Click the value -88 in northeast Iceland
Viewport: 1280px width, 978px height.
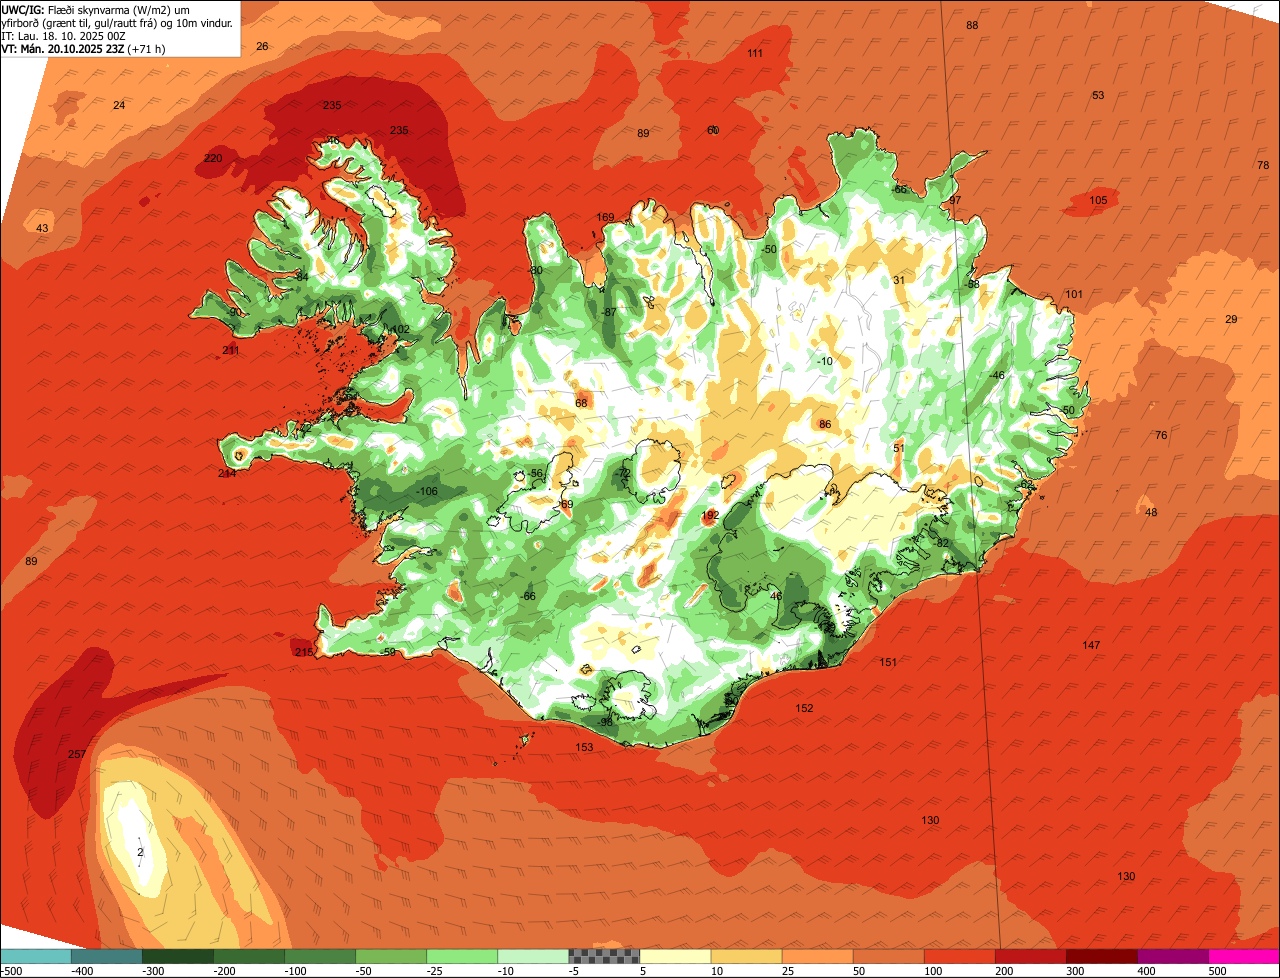point(971,284)
